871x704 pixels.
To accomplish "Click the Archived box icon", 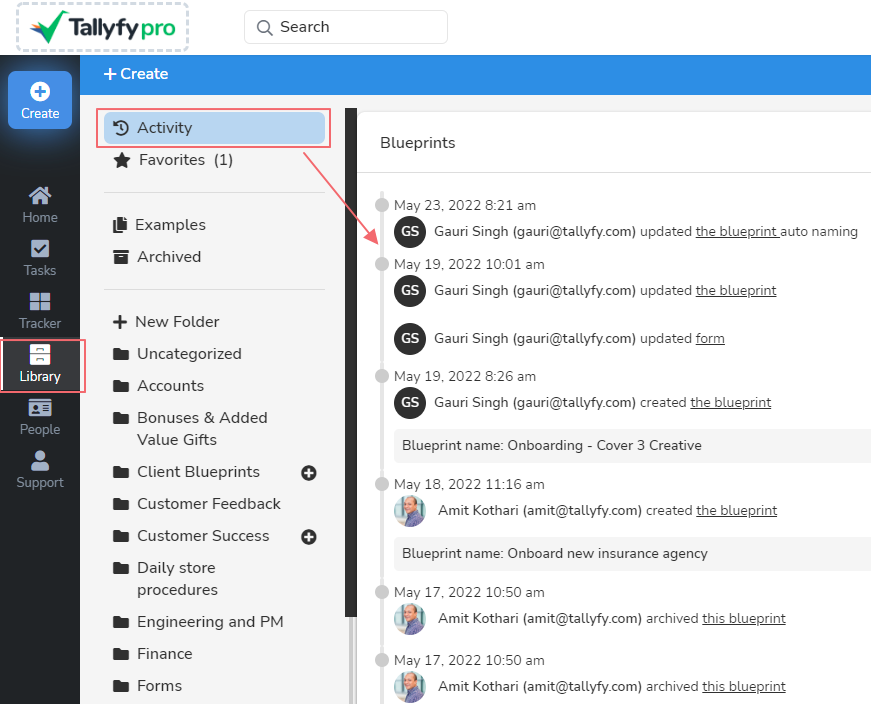I will [x=121, y=257].
